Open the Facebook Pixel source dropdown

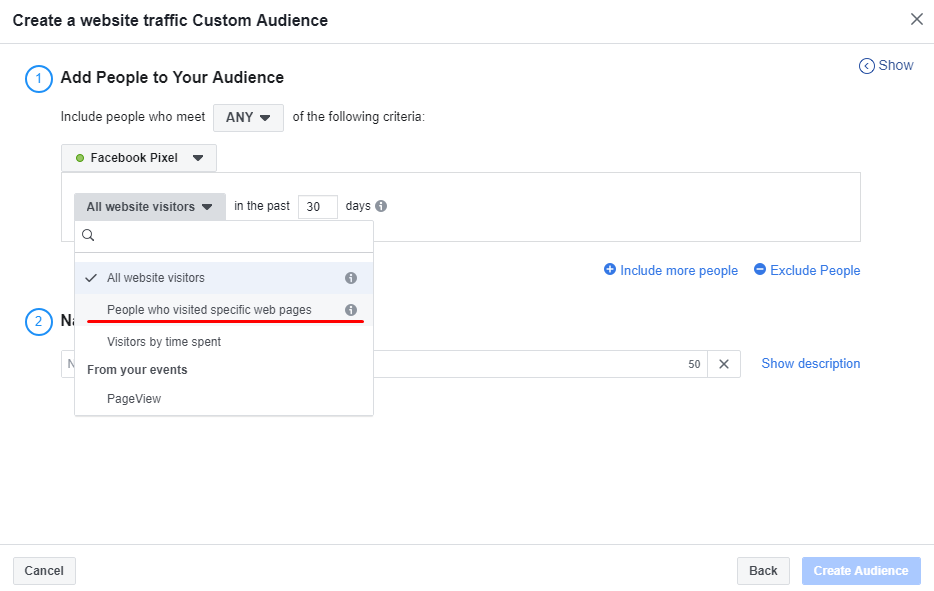139,158
